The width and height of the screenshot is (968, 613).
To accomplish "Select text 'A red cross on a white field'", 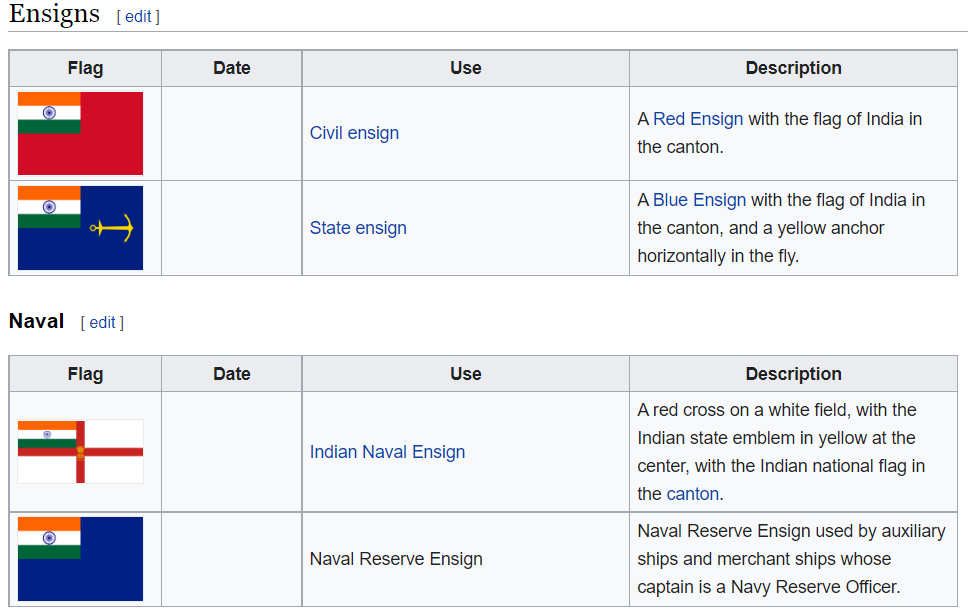I will tap(743, 410).
